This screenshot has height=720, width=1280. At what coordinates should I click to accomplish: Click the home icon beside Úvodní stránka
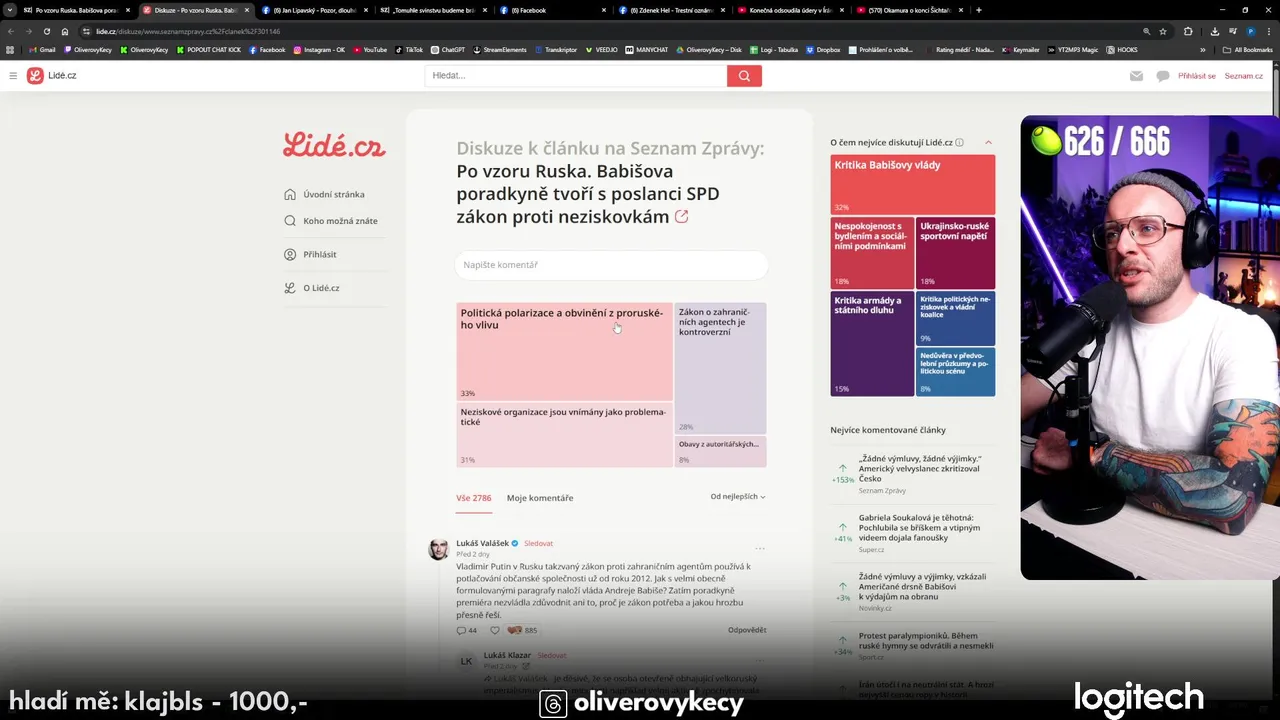pyautogui.click(x=290, y=194)
